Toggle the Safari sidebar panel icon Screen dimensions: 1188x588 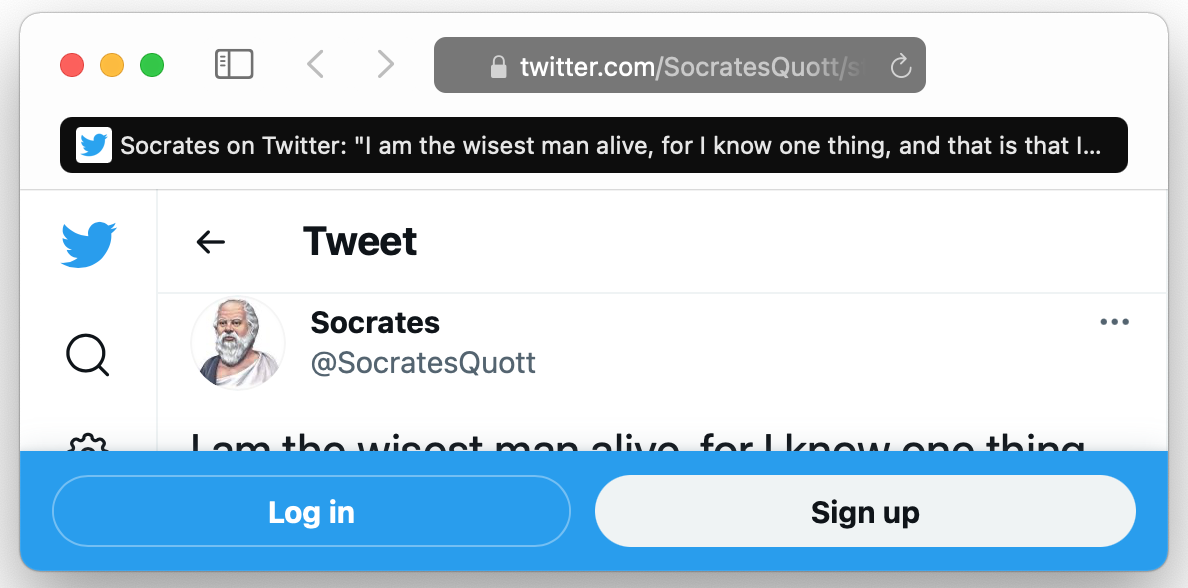pos(234,65)
